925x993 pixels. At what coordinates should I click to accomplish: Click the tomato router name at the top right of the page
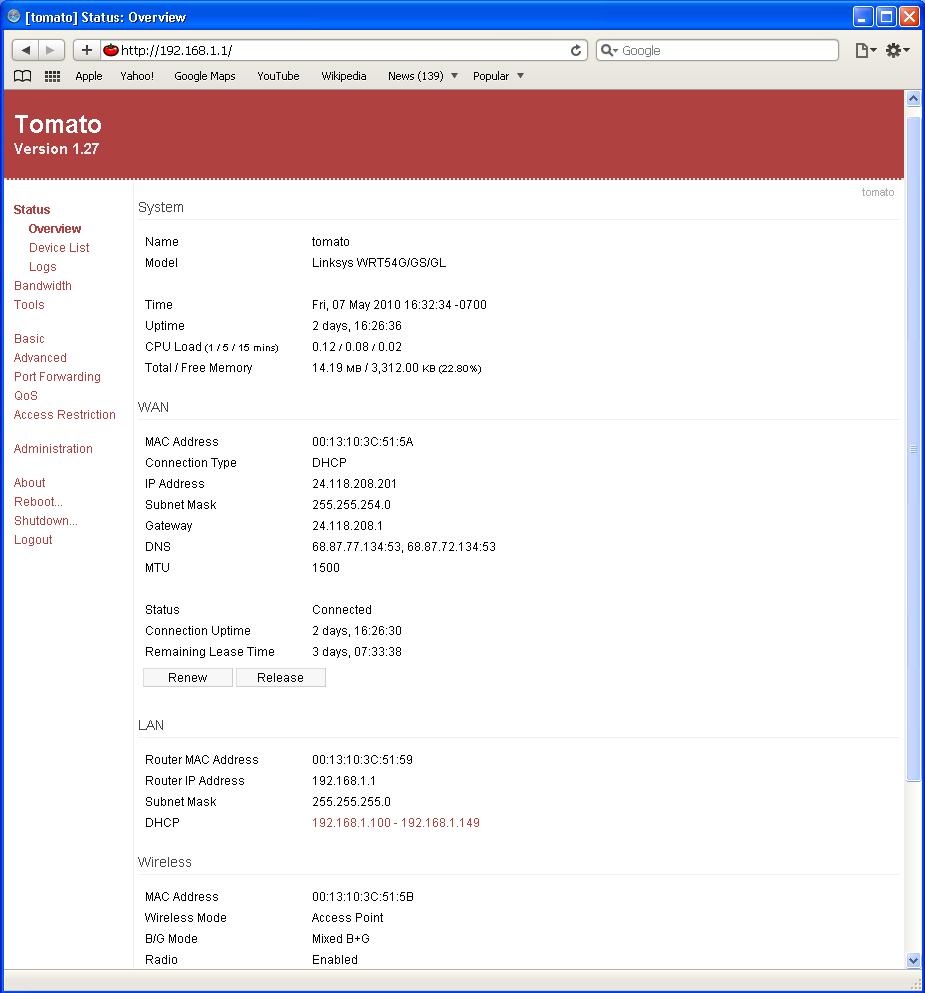click(x=878, y=193)
